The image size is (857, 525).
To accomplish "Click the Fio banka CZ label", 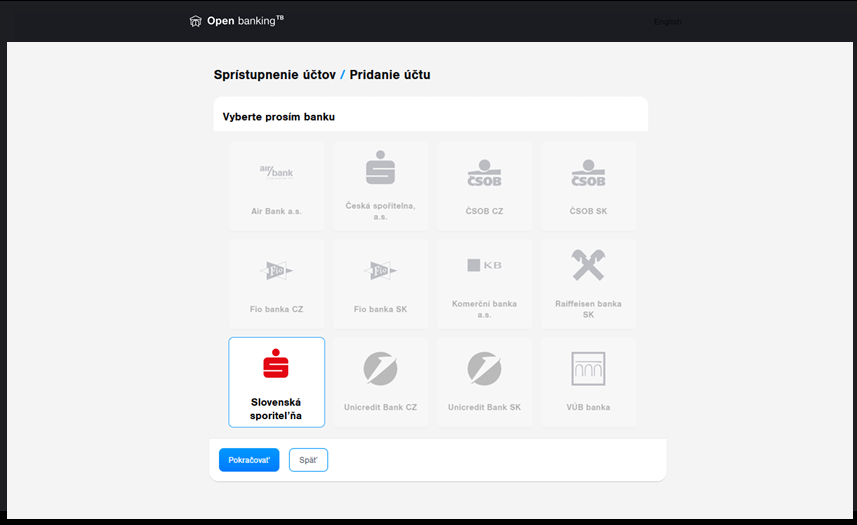I will point(276,309).
